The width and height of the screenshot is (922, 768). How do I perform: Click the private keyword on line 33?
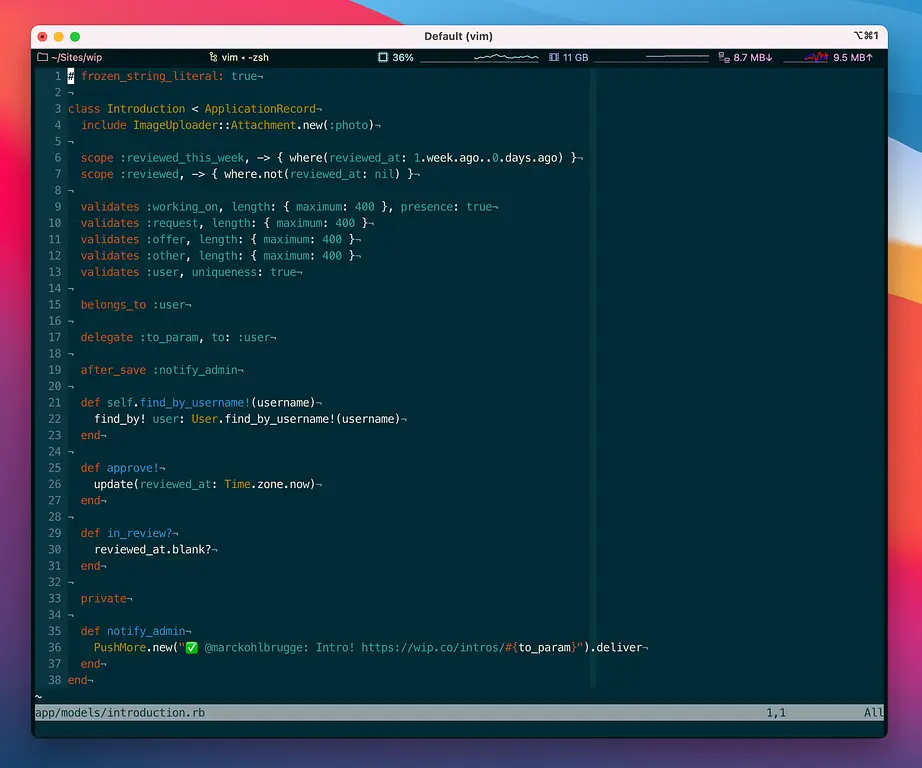pos(104,599)
